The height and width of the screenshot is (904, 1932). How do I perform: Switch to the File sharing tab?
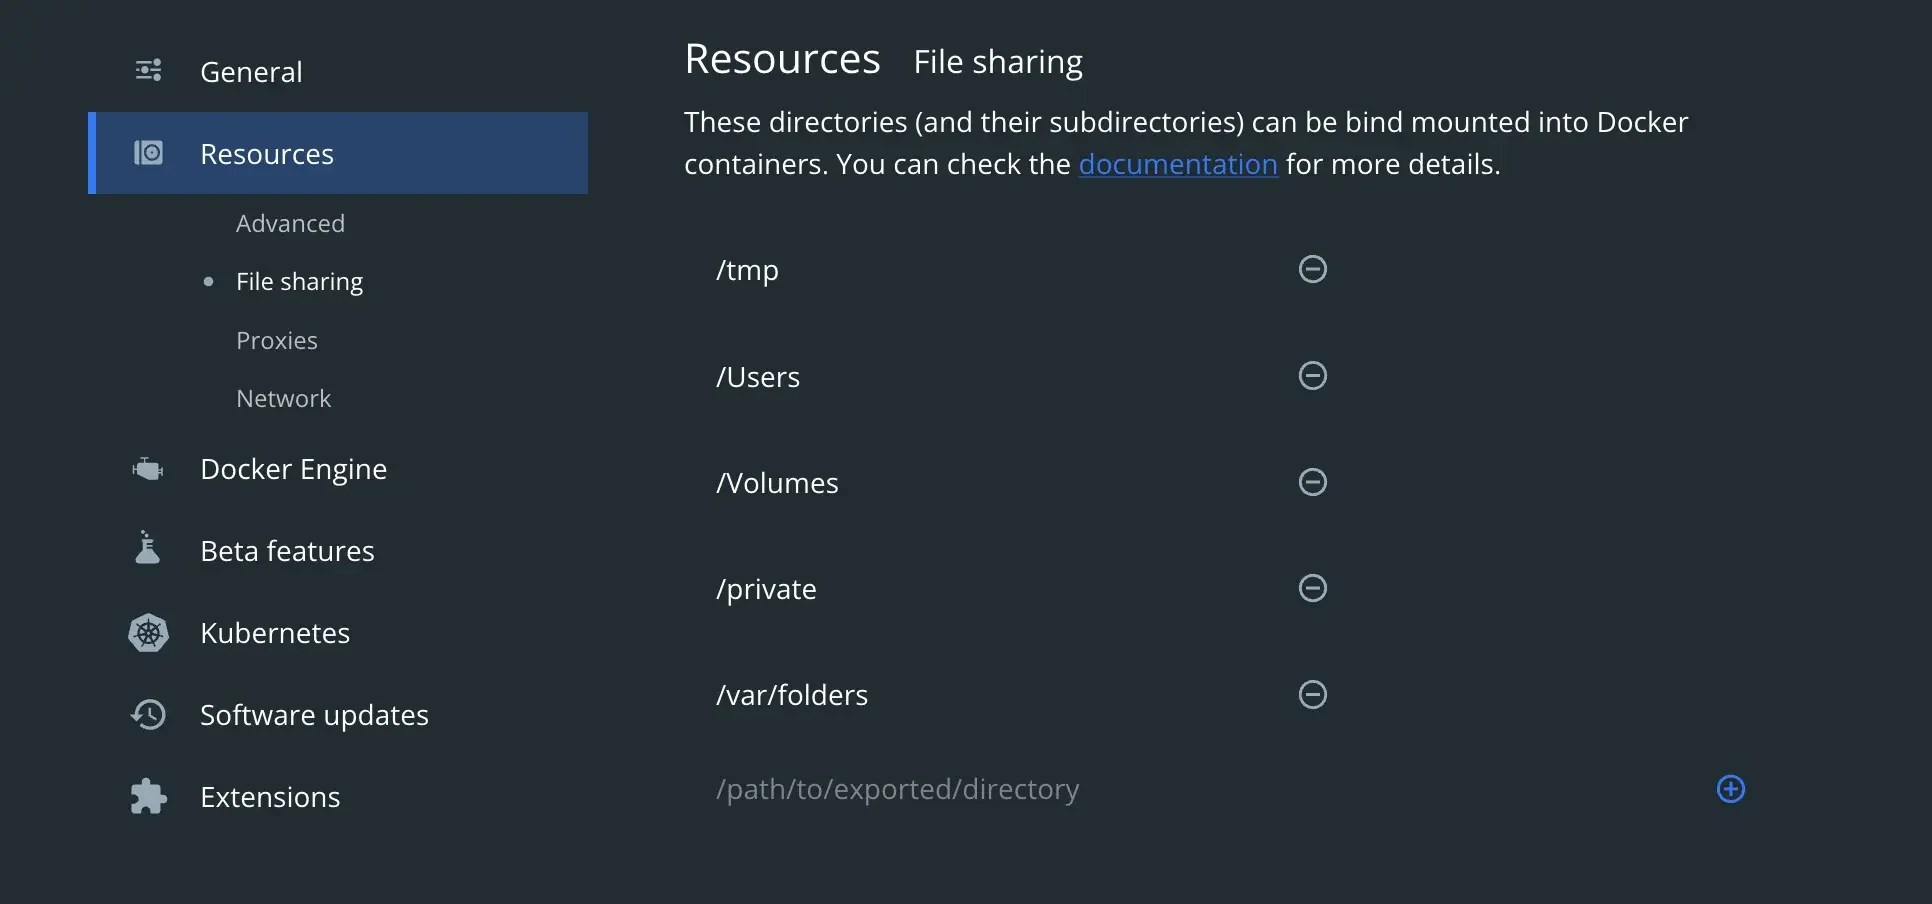(300, 281)
